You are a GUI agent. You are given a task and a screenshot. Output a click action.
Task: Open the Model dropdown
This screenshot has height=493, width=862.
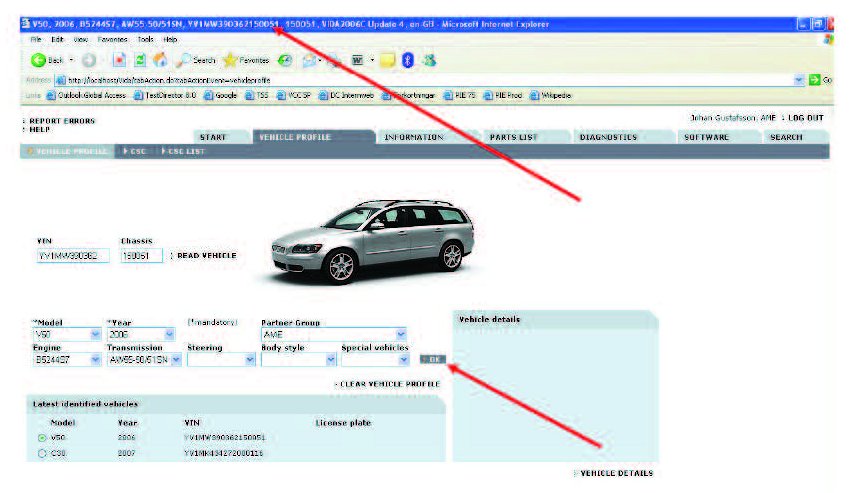96,335
